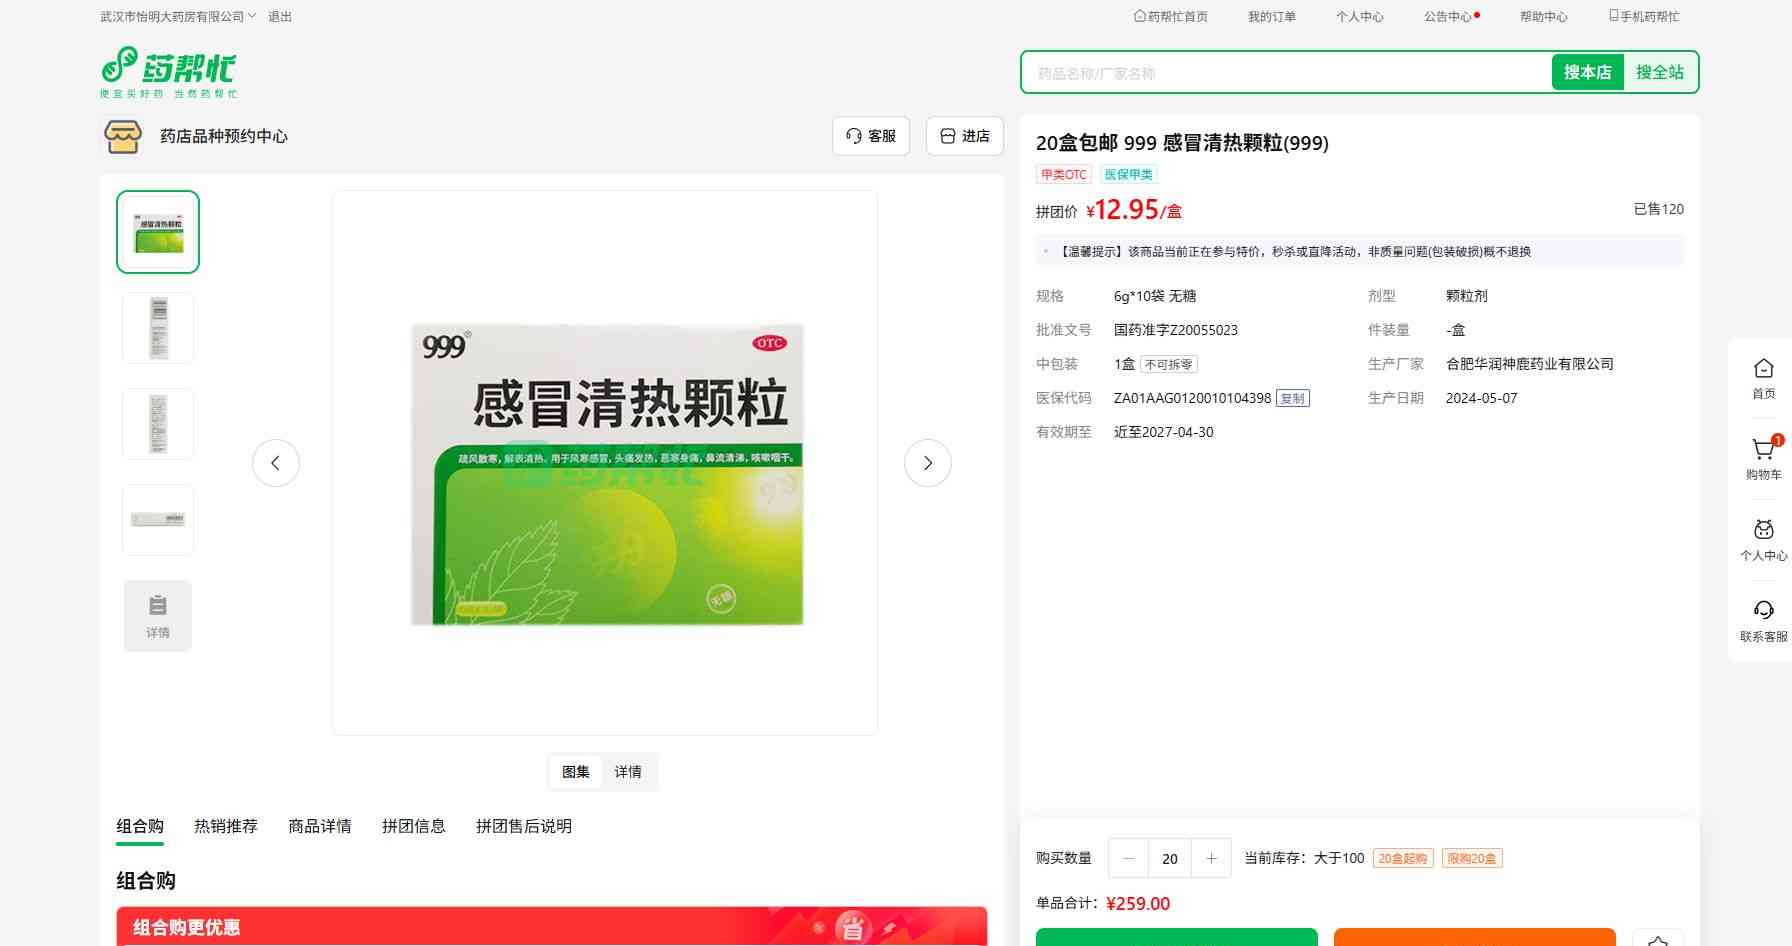Click the store icon beside 药店品种预约中心
This screenshot has width=1792, height=946.
pyautogui.click(x=123, y=136)
